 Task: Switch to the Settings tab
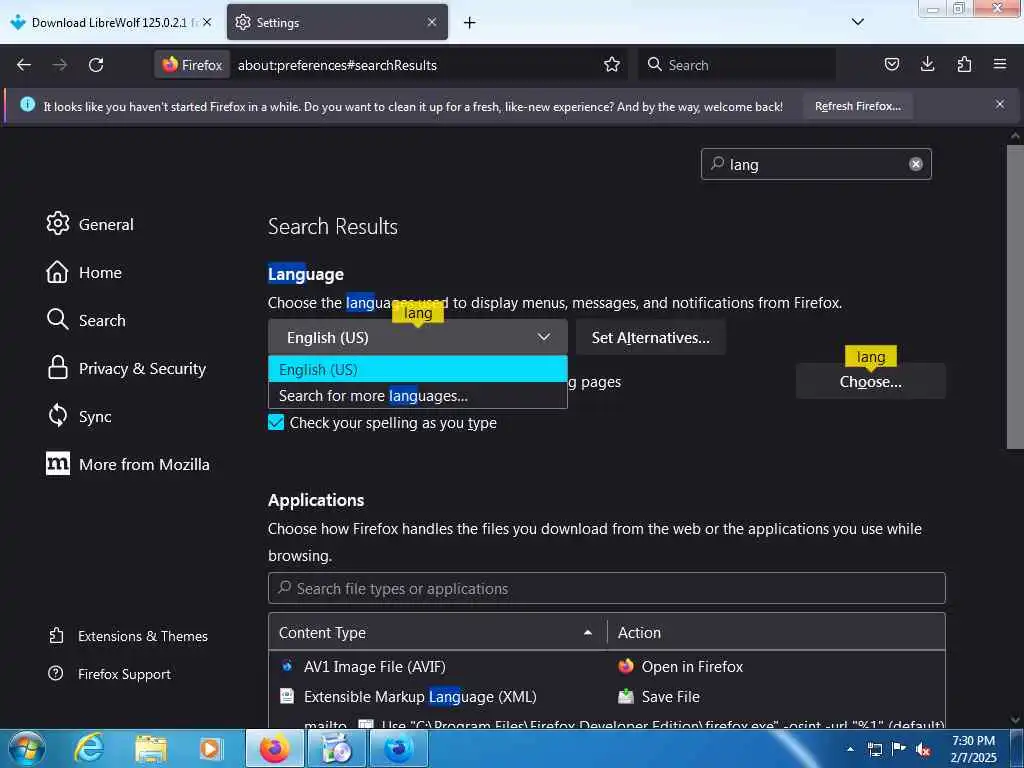point(337,22)
